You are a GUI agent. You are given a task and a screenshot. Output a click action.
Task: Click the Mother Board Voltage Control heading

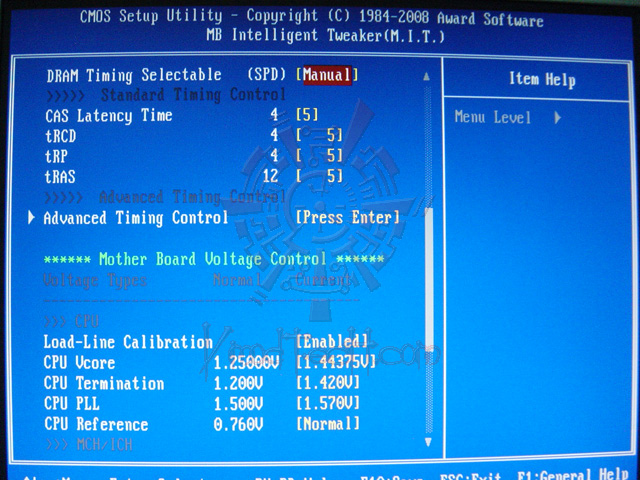[x=214, y=259]
